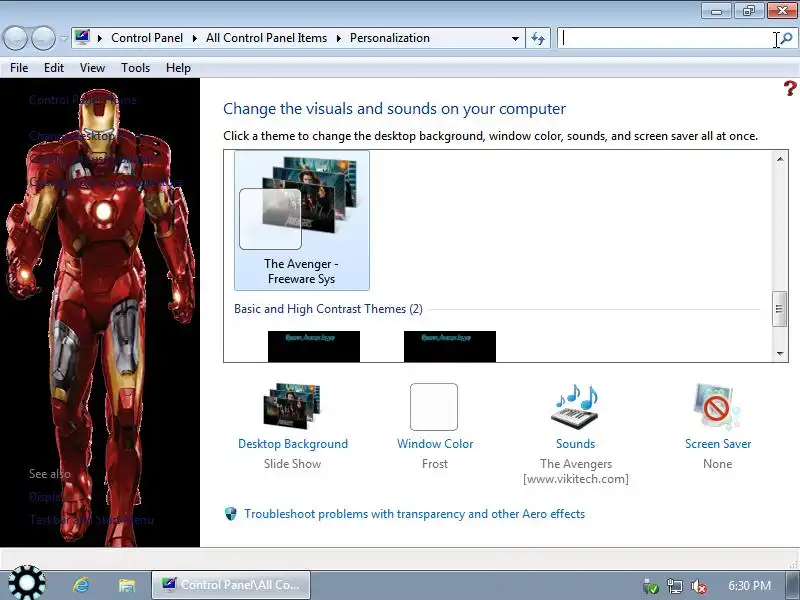Expand breadcrumb arrow before Personalization
800x600 pixels.
click(338, 38)
